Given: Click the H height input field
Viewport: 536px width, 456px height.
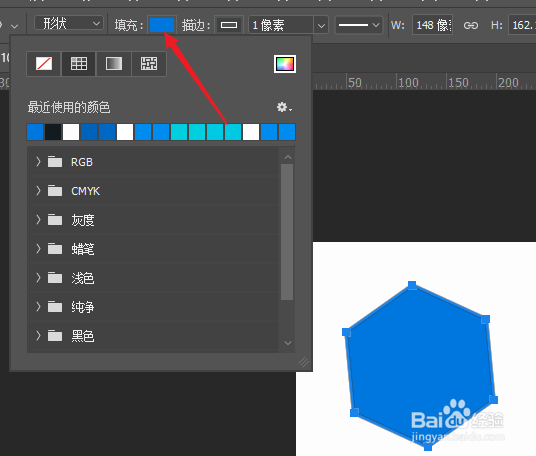Looking at the screenshot, I should (x=522, y=25).
